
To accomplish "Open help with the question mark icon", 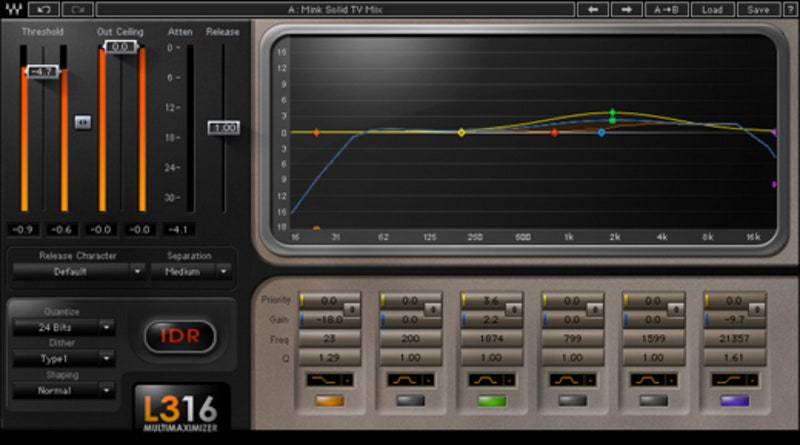I will 789,10.
